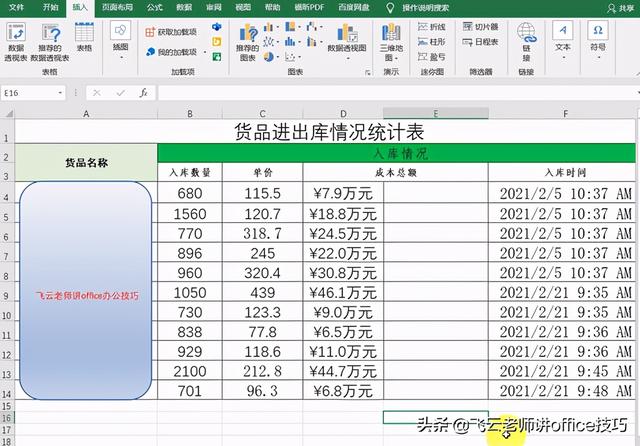Insert a statistic chart
This screenshot has height=446, width=640.
click(292, 42)
